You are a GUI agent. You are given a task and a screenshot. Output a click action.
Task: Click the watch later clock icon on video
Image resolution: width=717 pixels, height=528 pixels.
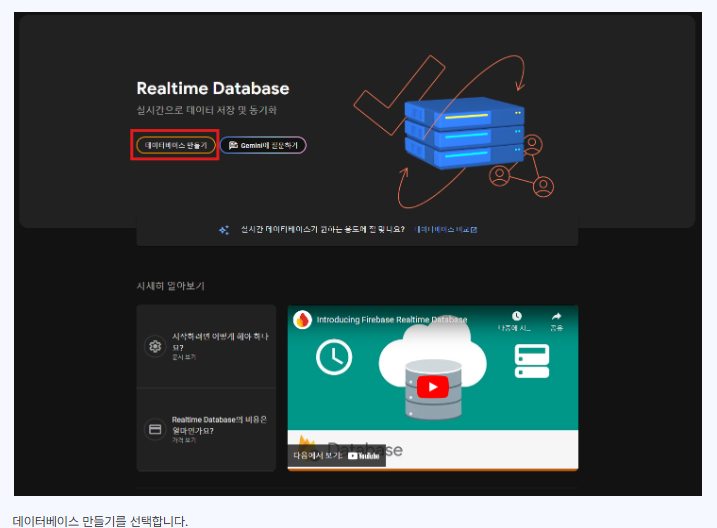516,316
